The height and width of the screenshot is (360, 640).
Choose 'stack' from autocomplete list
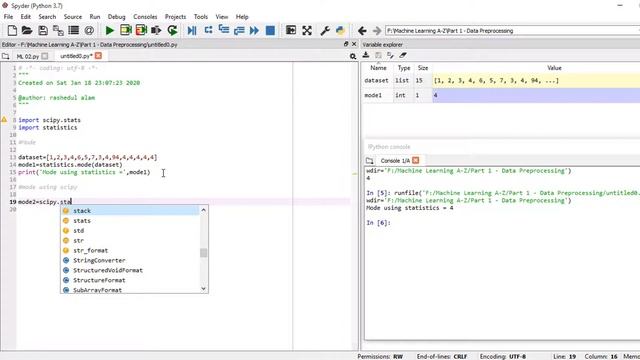(130, 211)
